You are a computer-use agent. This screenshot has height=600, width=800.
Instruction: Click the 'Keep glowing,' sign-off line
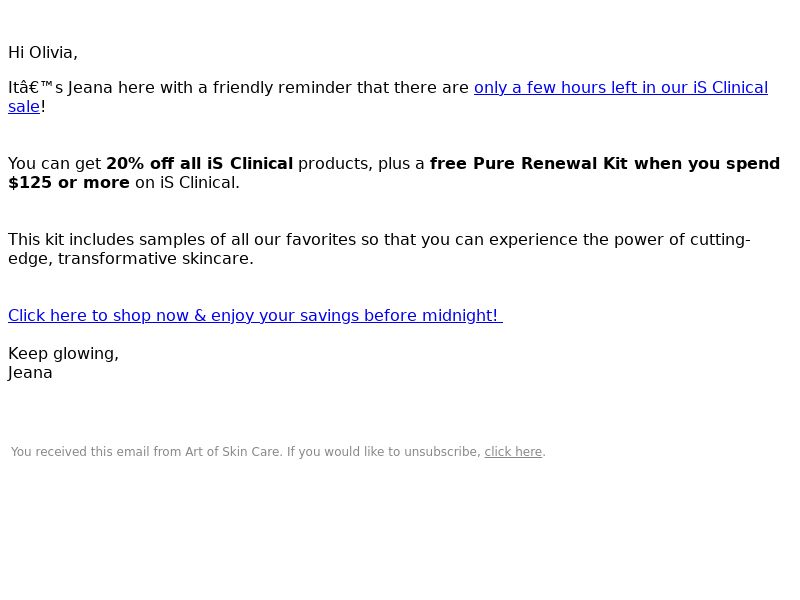click(x=63, y=353)
